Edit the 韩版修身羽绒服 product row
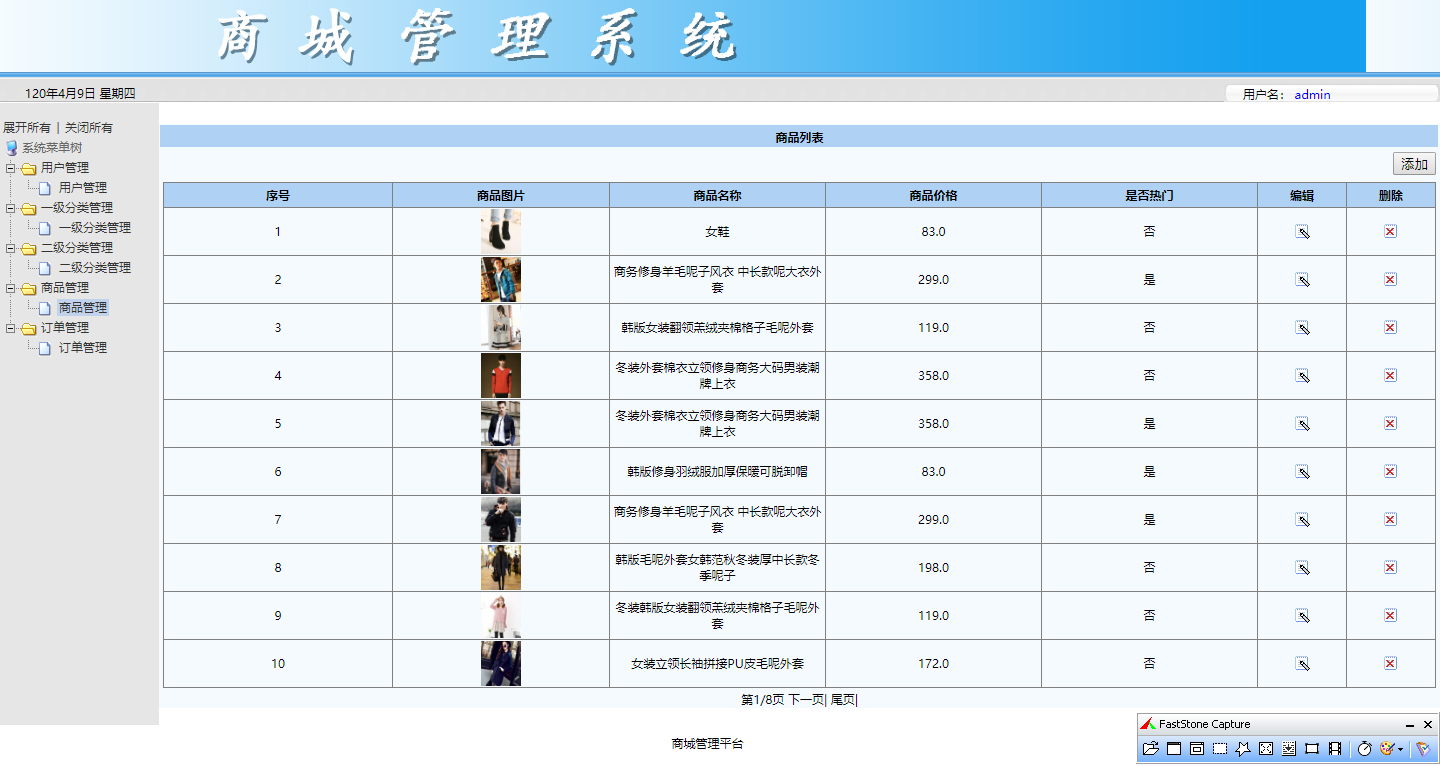 [1302, 472]
